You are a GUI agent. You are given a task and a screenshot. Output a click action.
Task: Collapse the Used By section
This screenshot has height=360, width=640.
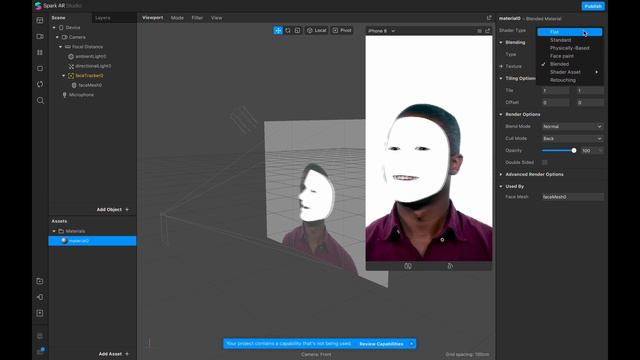click(501, 187)
